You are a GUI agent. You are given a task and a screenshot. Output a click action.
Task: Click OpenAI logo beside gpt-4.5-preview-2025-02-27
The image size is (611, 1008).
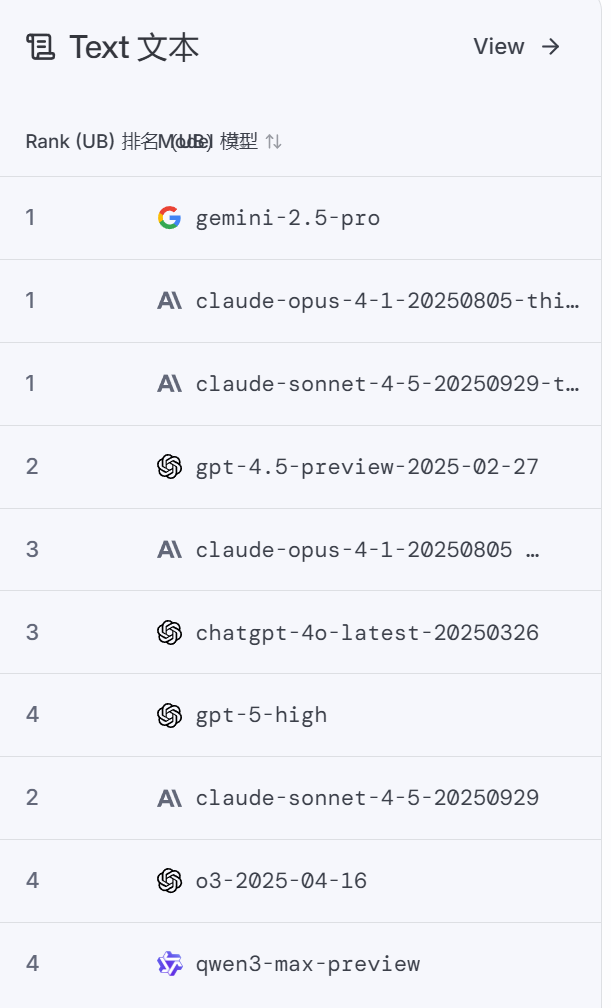click(169, 466)
